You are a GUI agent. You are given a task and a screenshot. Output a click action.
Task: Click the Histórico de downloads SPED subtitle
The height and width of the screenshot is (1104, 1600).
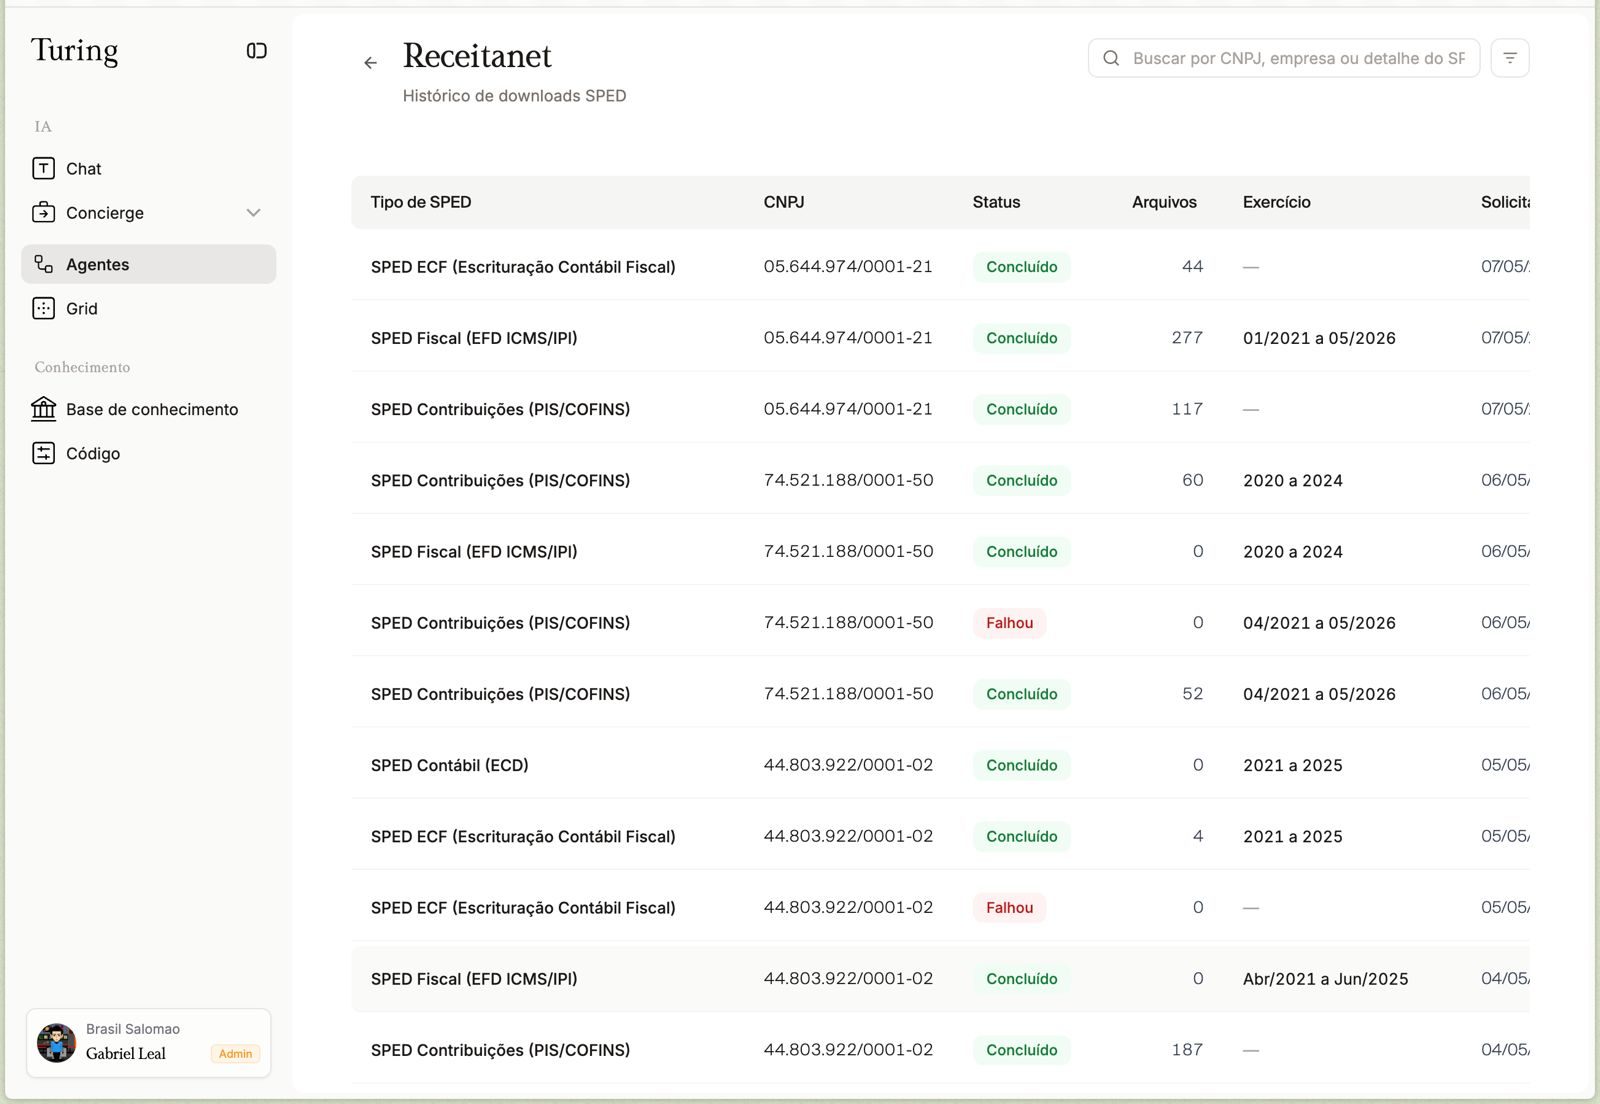[x=514, y=96]
